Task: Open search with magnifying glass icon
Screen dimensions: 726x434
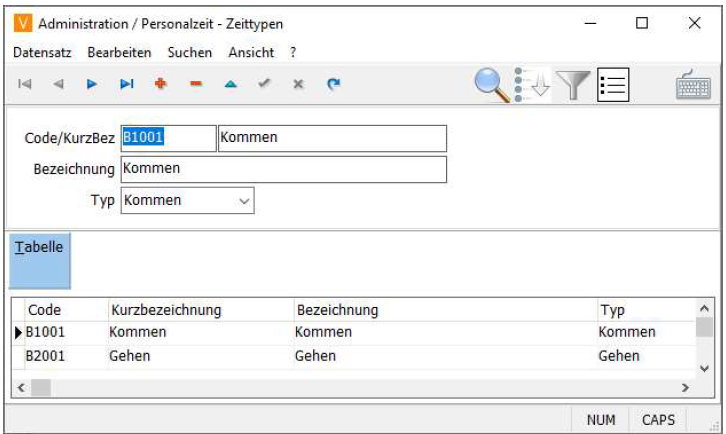Action: pyautogui.click(x=492, y=85)
